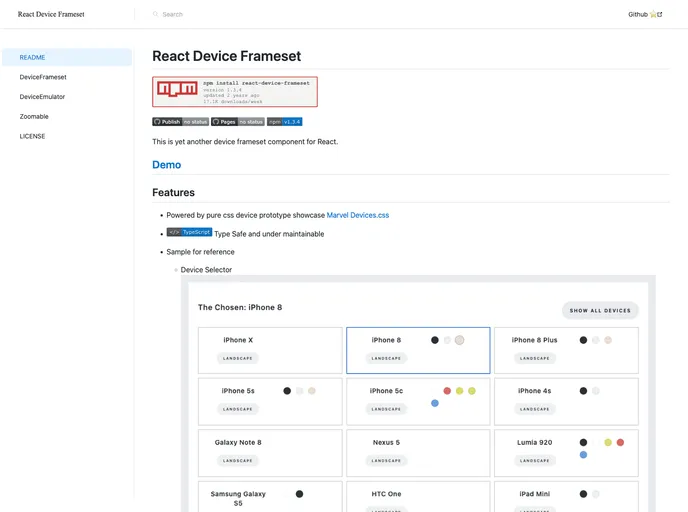Screen dimensions: 688x512
Task: Click the Github link text
Action: coord(638,14)
